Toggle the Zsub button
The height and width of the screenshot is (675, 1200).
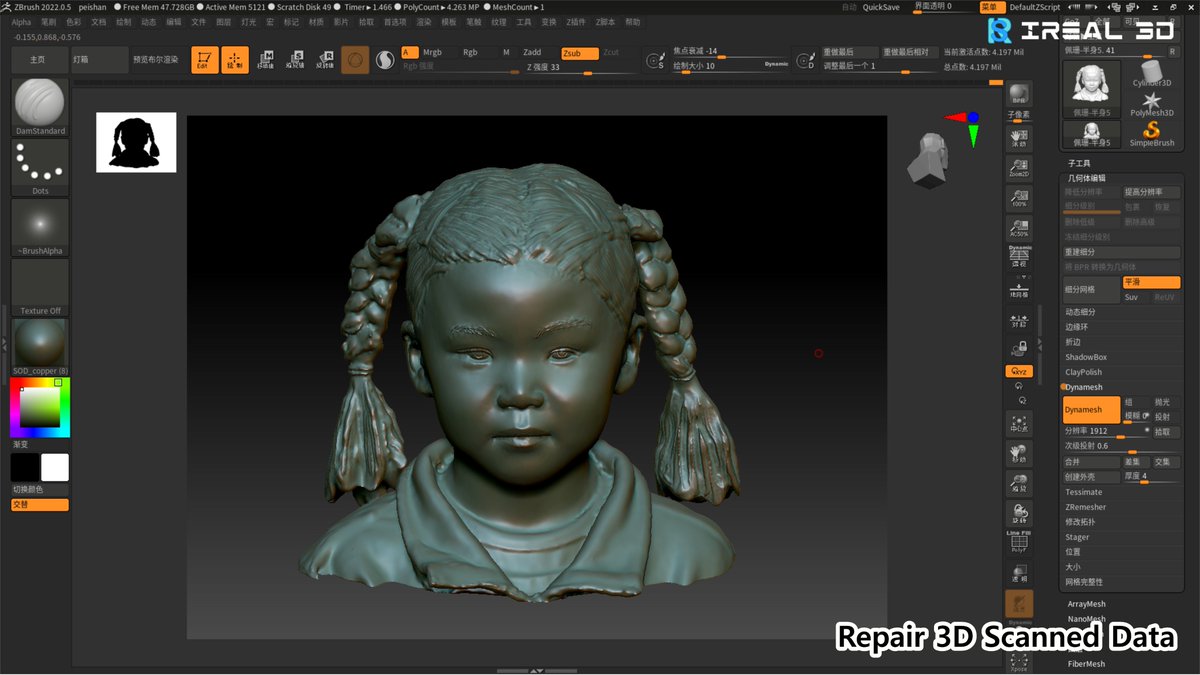click(580, 53)
